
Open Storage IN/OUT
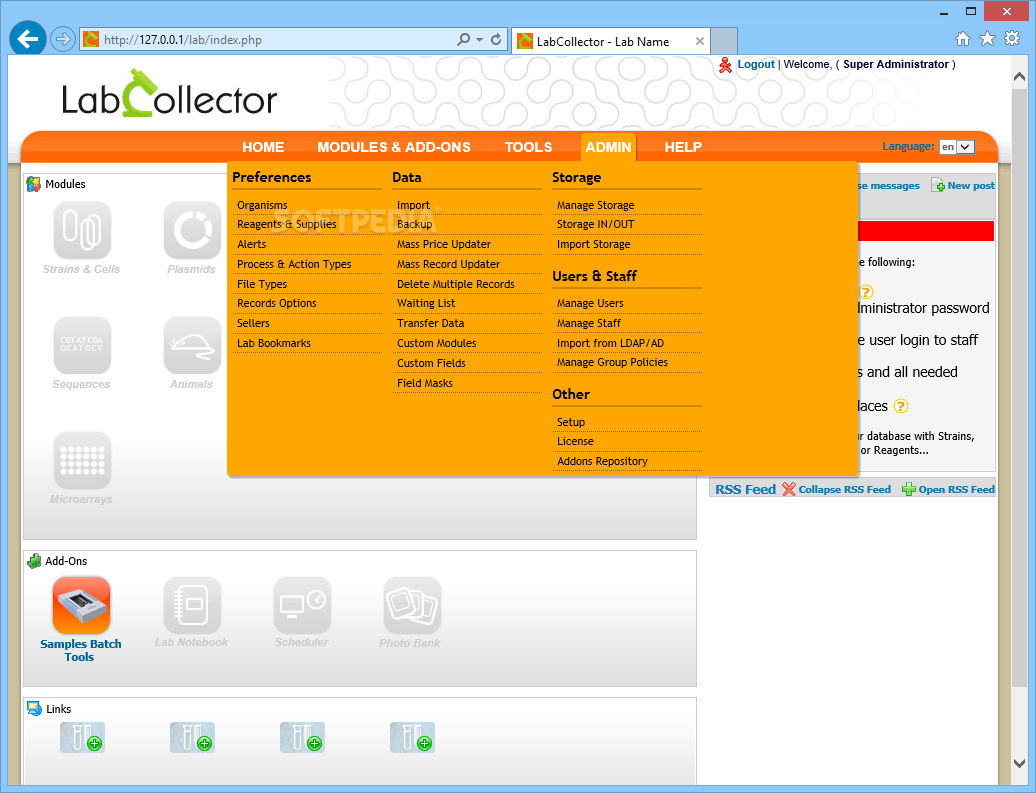(595, 225)
